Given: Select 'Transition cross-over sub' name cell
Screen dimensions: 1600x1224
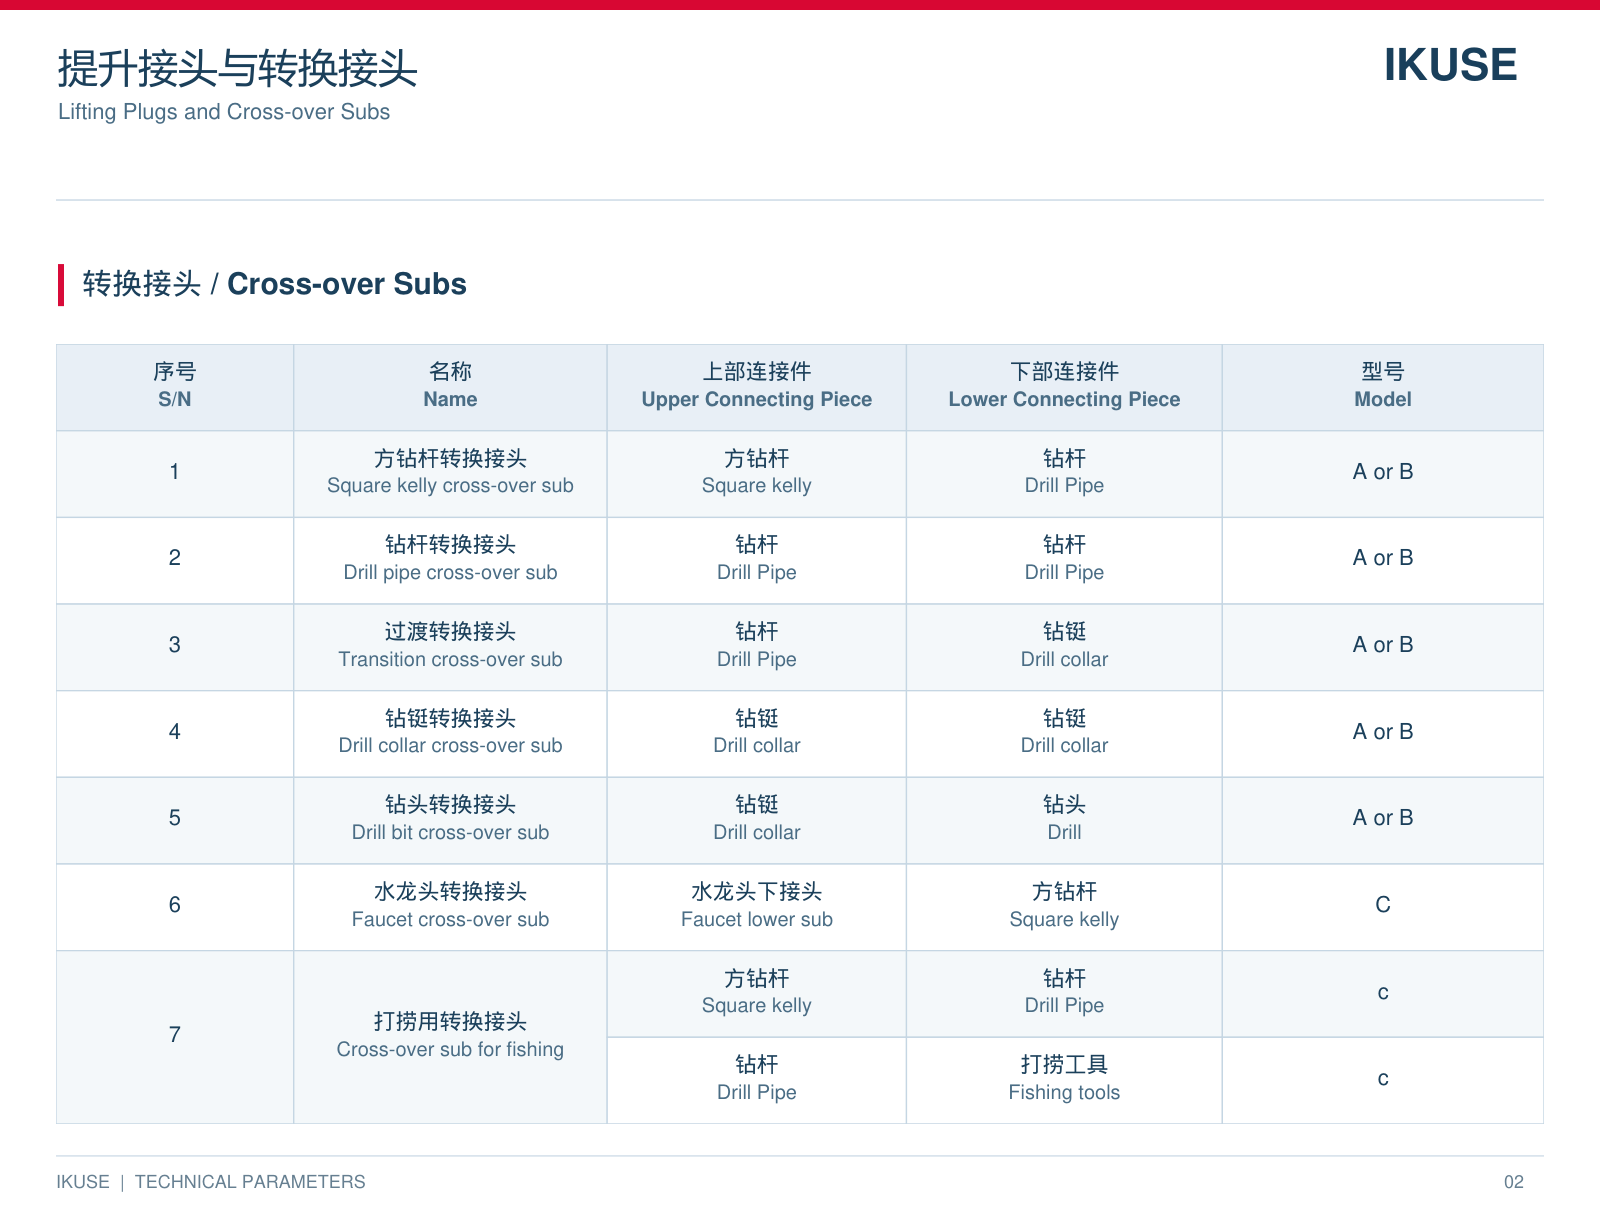Looking at the screenshot, I should tap(450, 647).
